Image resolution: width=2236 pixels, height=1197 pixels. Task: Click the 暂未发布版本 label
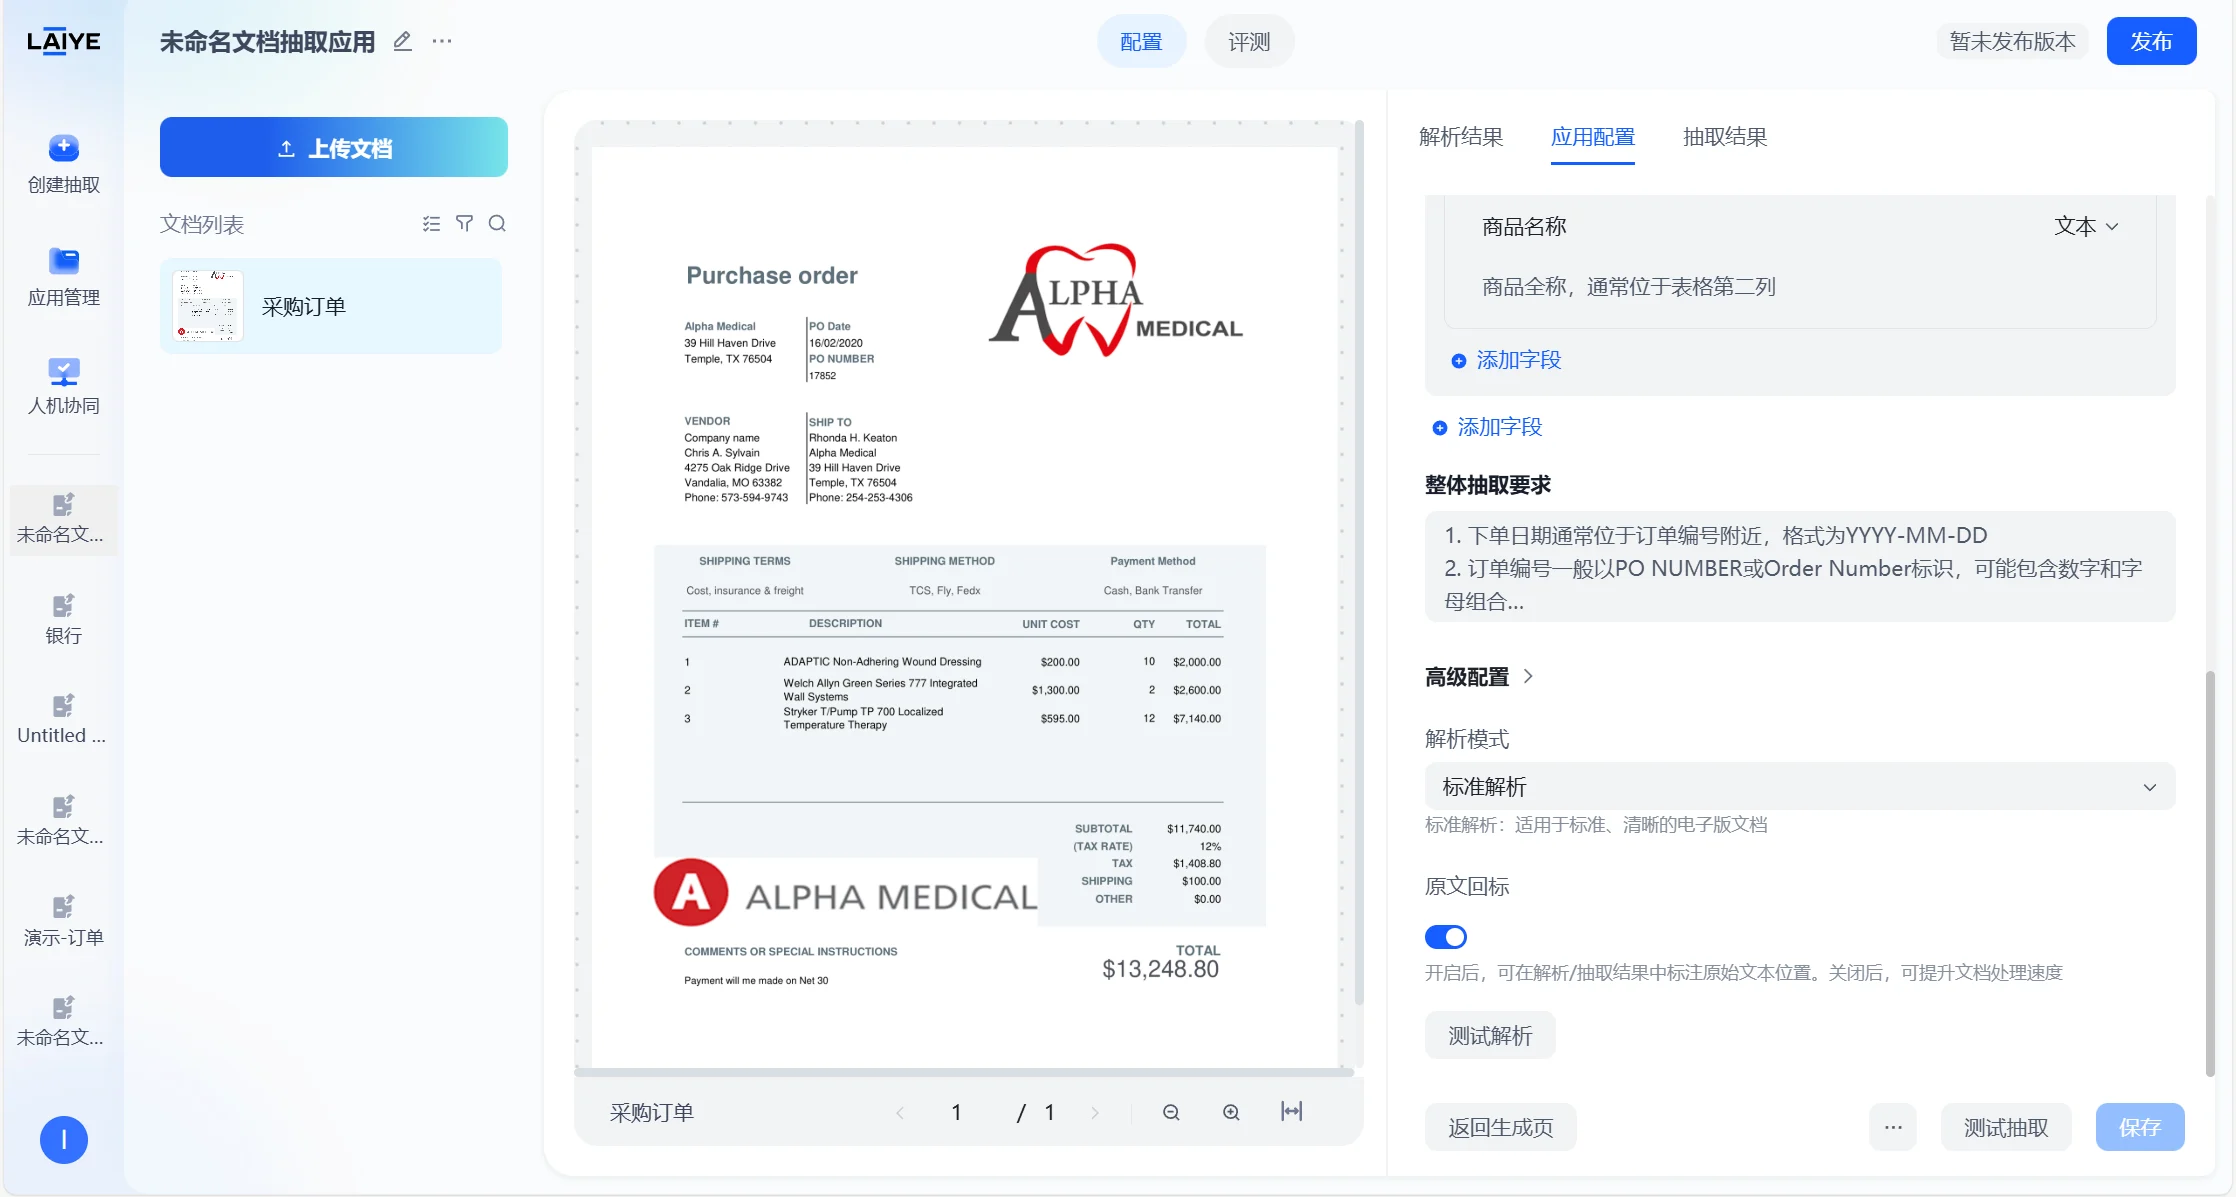(x=2012, y=41)
